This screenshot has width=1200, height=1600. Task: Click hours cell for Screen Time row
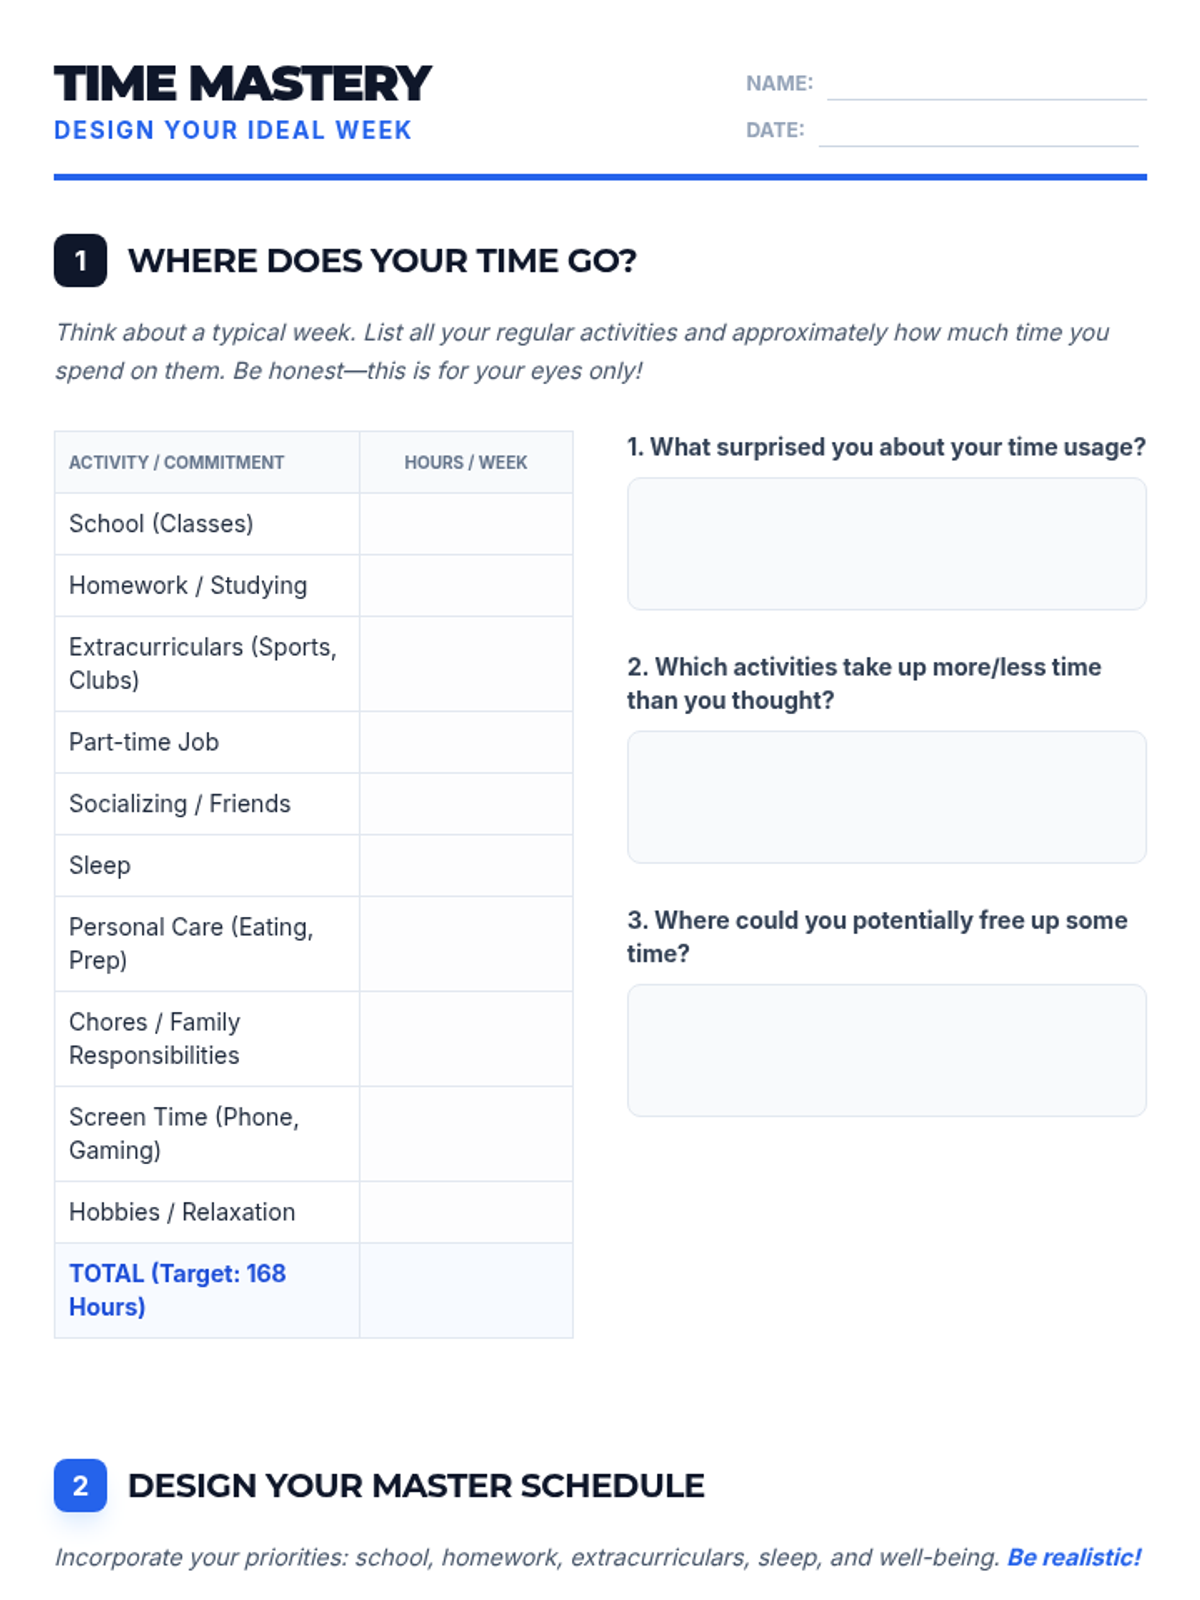466,1134
